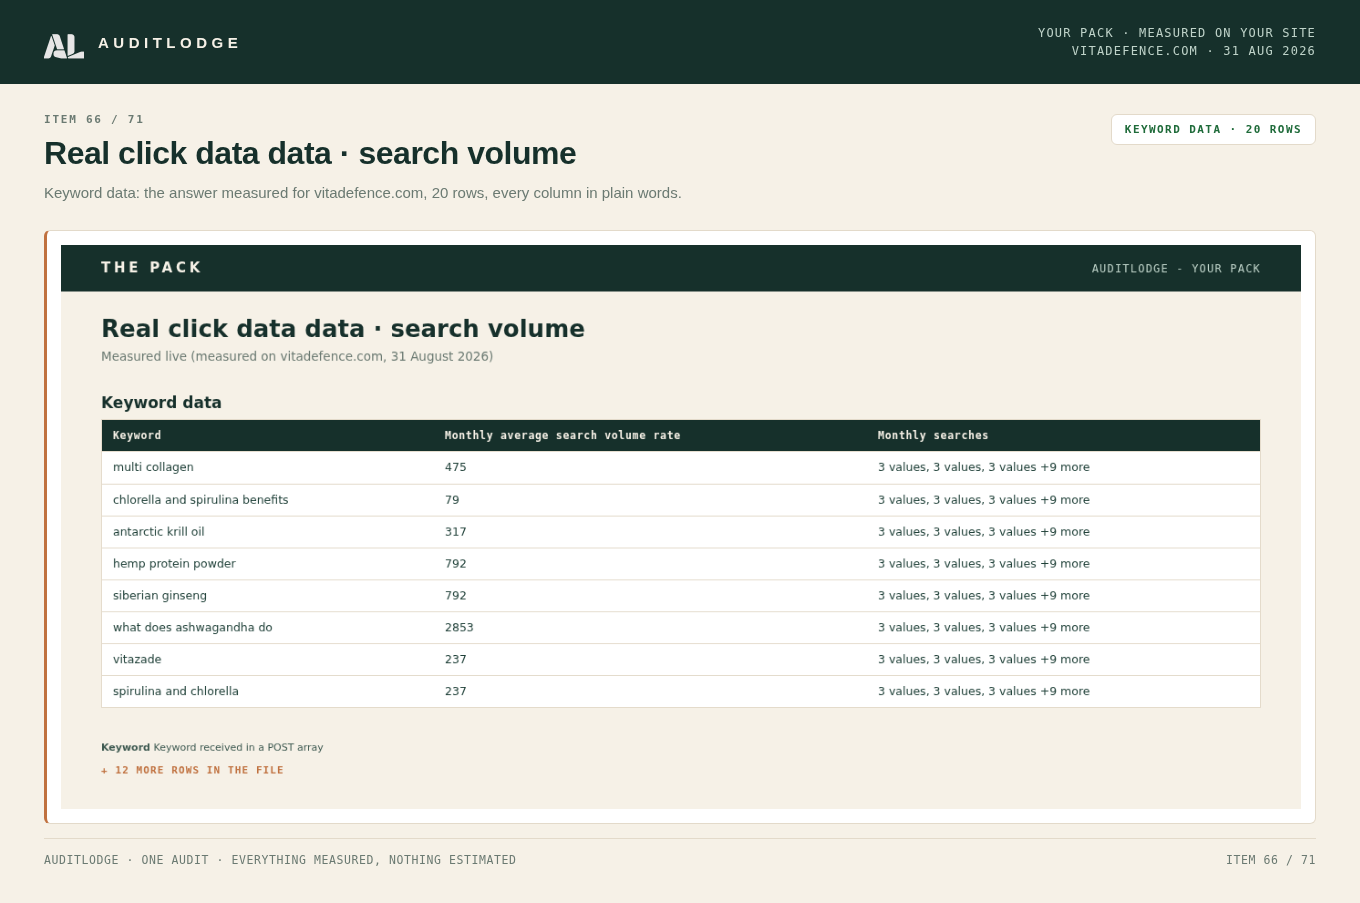Click the 'KEYWORD DATA · 20 ROWS' badge
The image size is (1360, 903).
pos(1213,129)
